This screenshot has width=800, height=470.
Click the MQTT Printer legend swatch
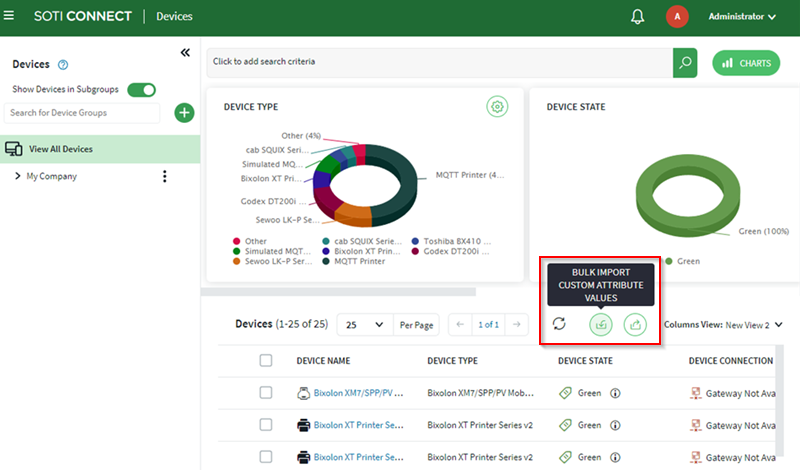tap(326, 261)
